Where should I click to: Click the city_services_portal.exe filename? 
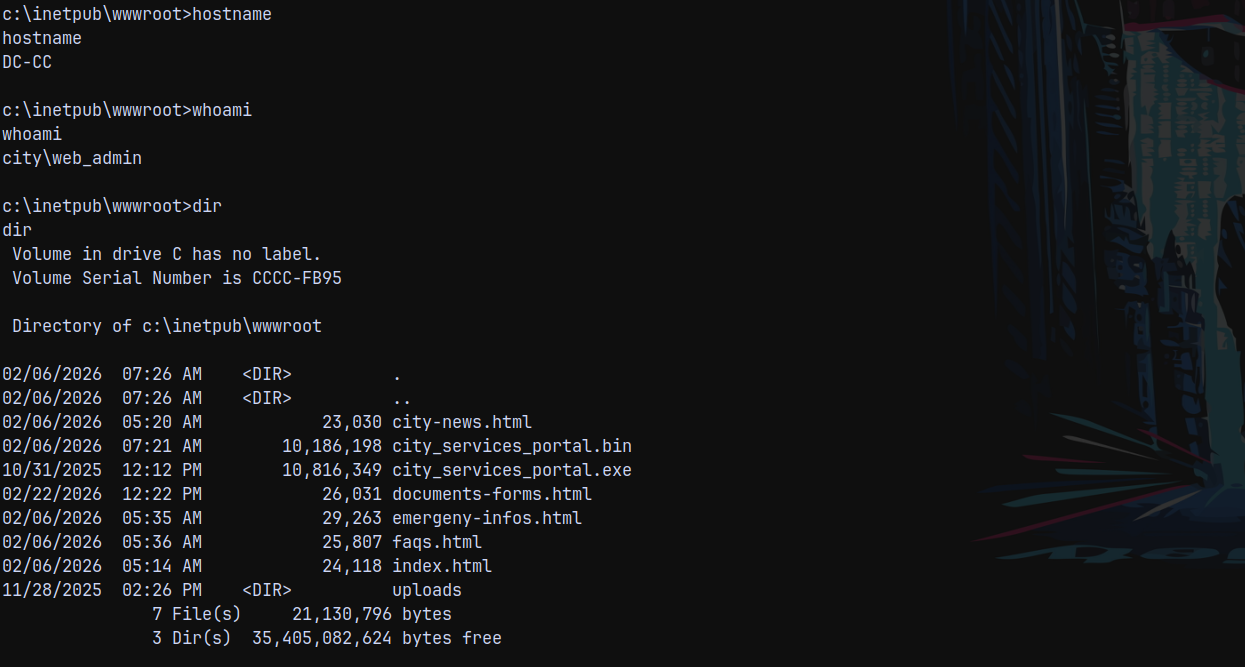pyautogui.click(x=511, y=470)
